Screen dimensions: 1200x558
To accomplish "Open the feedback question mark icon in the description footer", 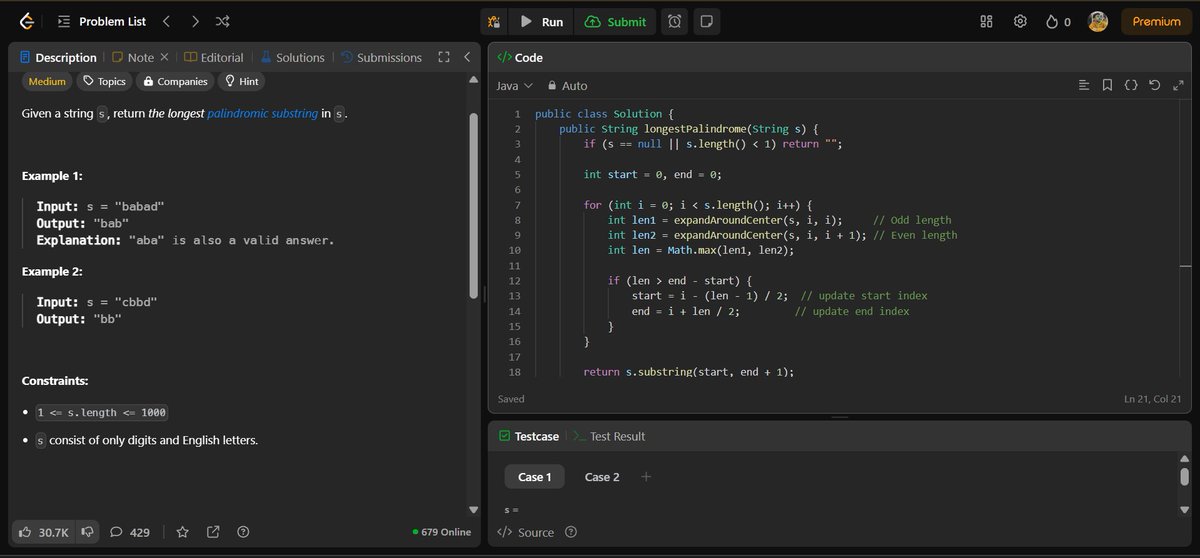I will coord(243,532).
